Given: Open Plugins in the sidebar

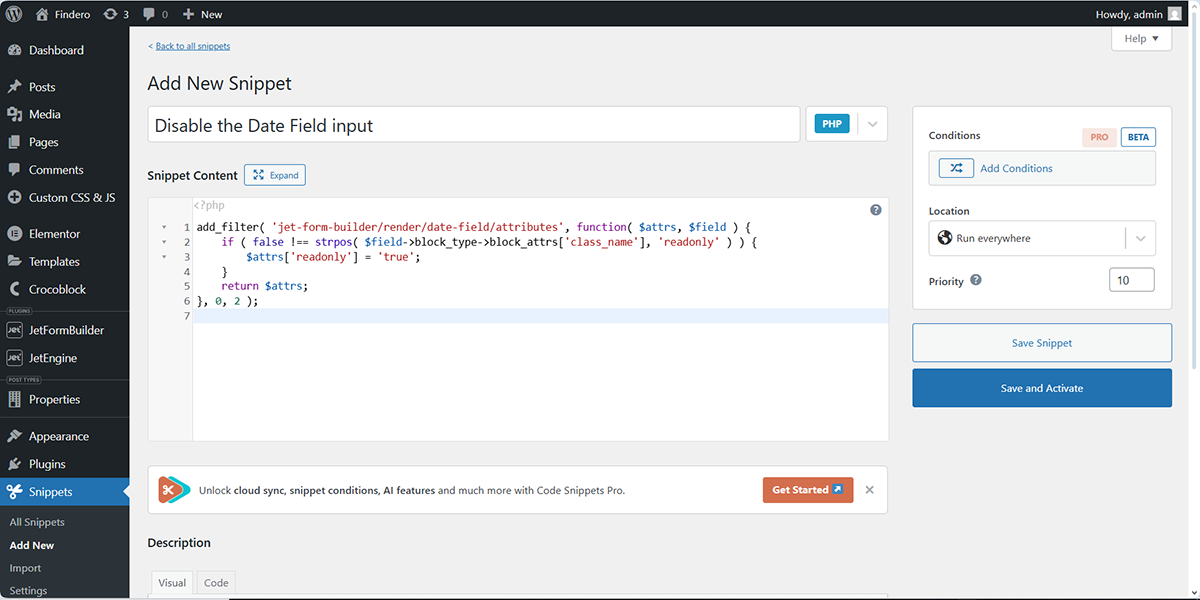Looking at the screenshot, I should [x=64, y=464].
